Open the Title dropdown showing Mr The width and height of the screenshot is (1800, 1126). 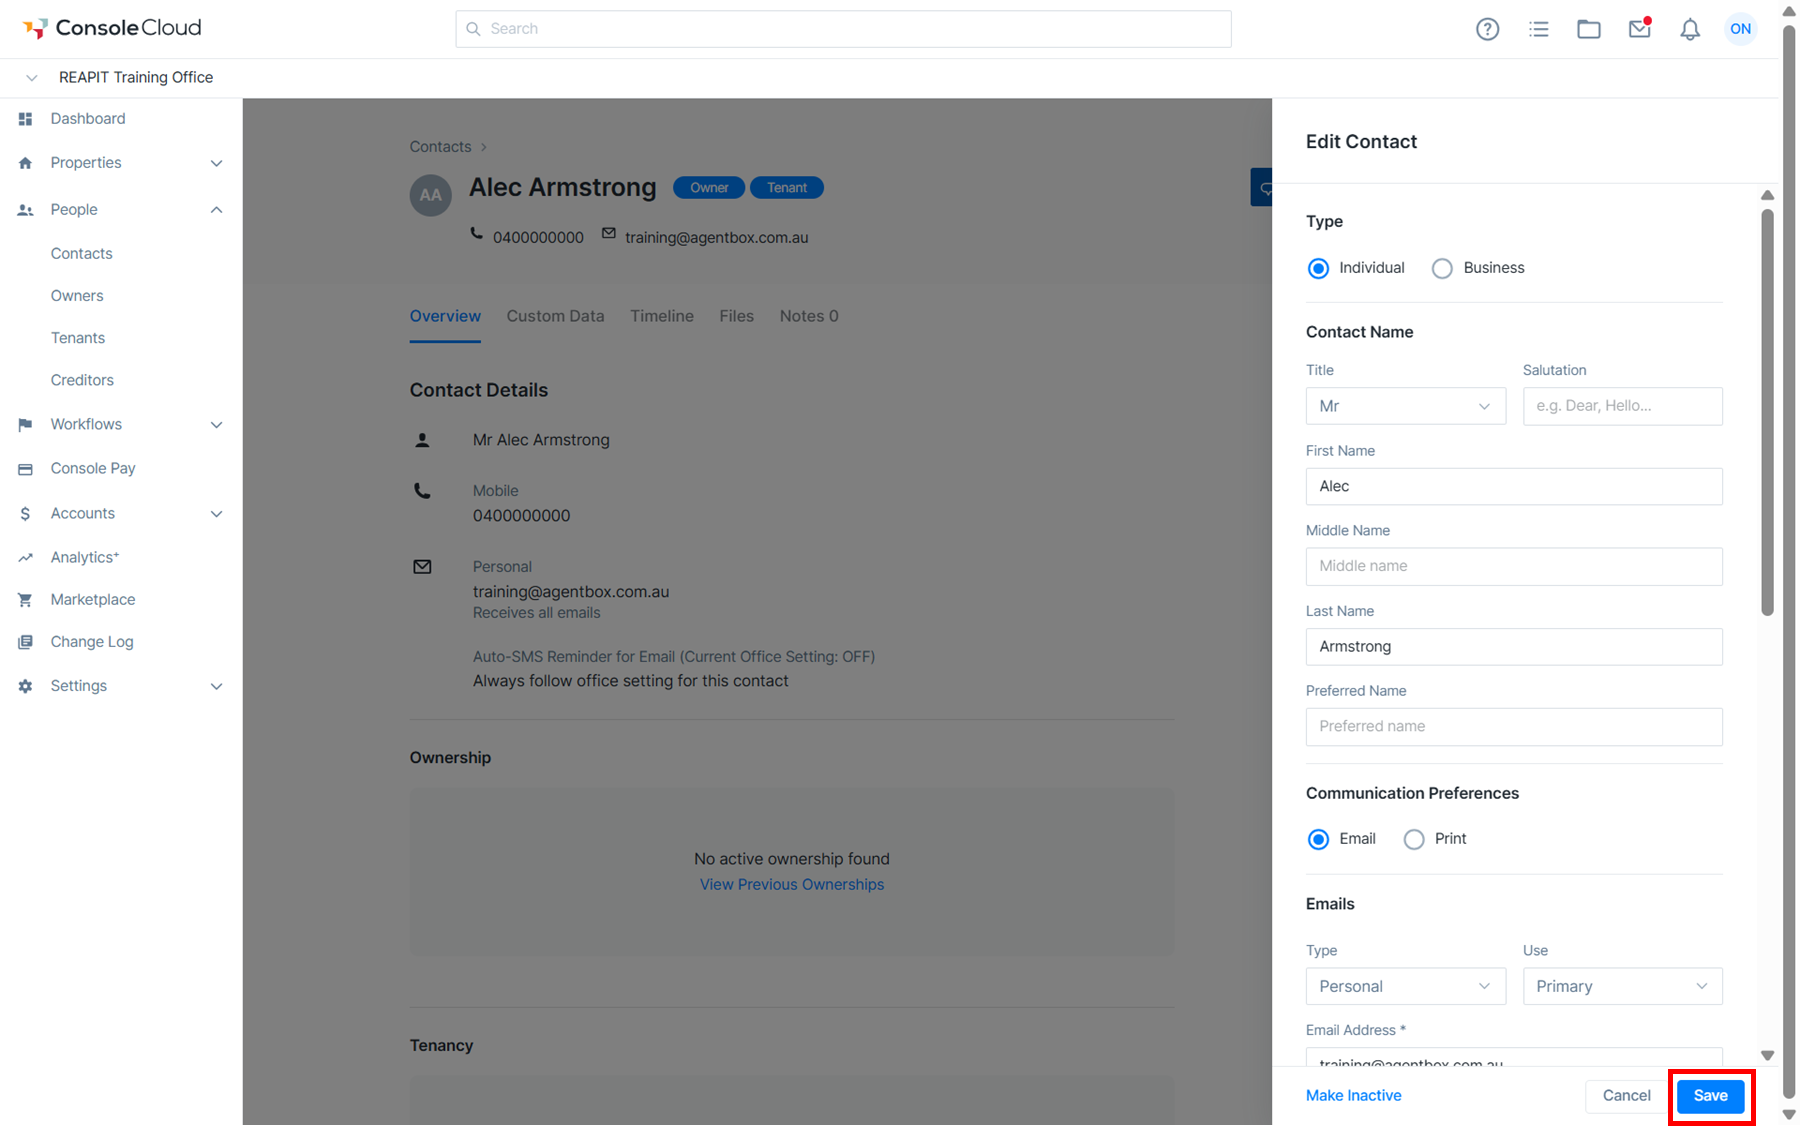1406,406
